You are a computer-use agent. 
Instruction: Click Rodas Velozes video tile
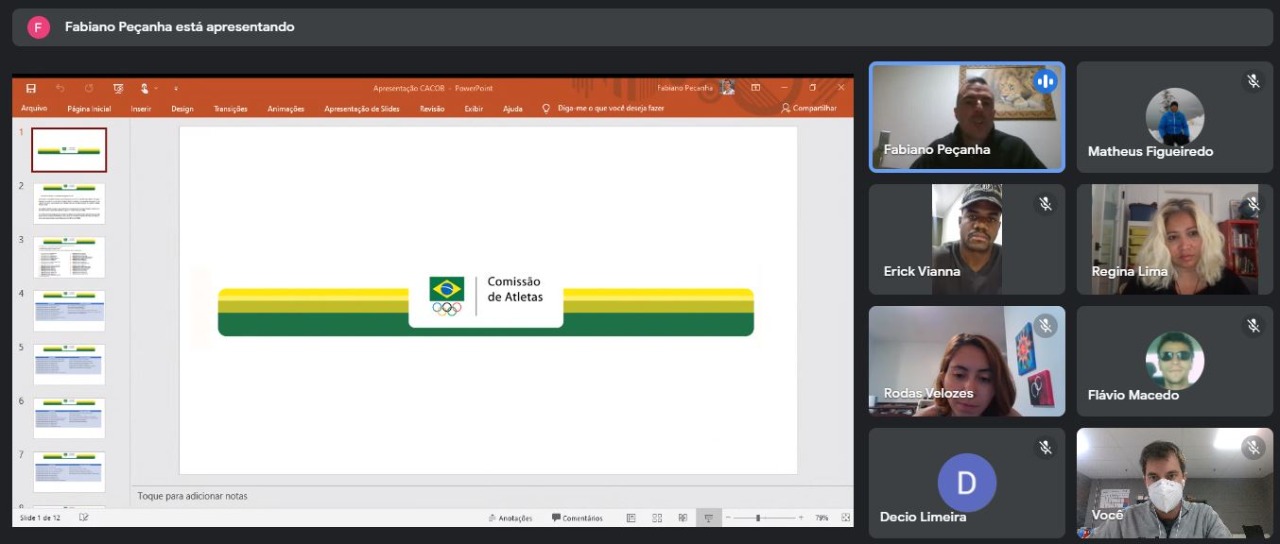coord(967,361)
